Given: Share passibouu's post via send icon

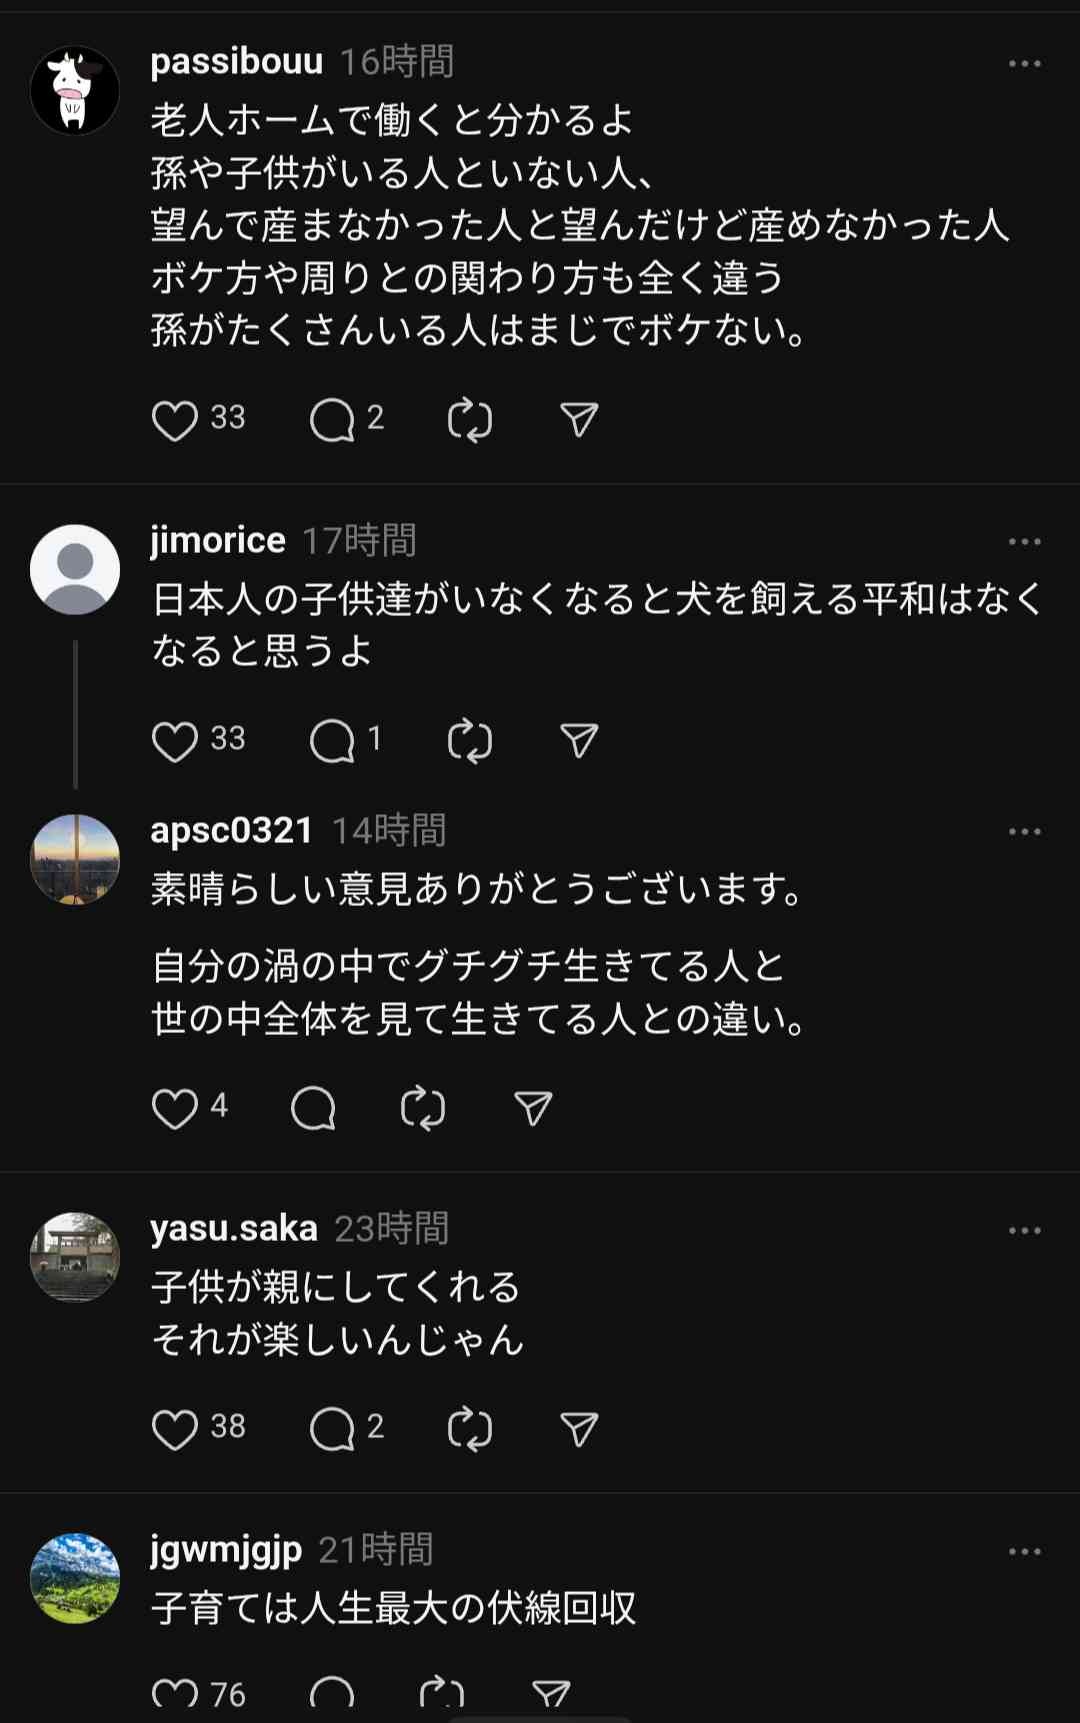Looking at the screenshot, I should coord(579,420).
